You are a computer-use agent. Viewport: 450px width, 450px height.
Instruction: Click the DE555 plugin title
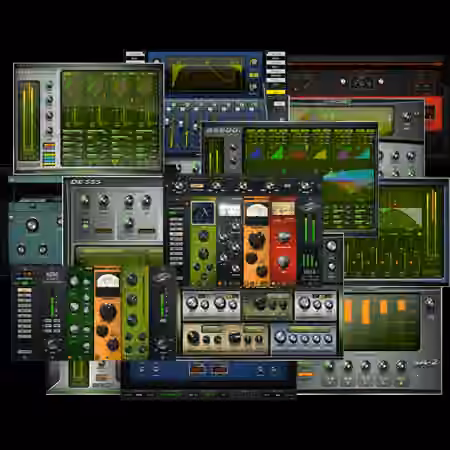click(85, 182)
